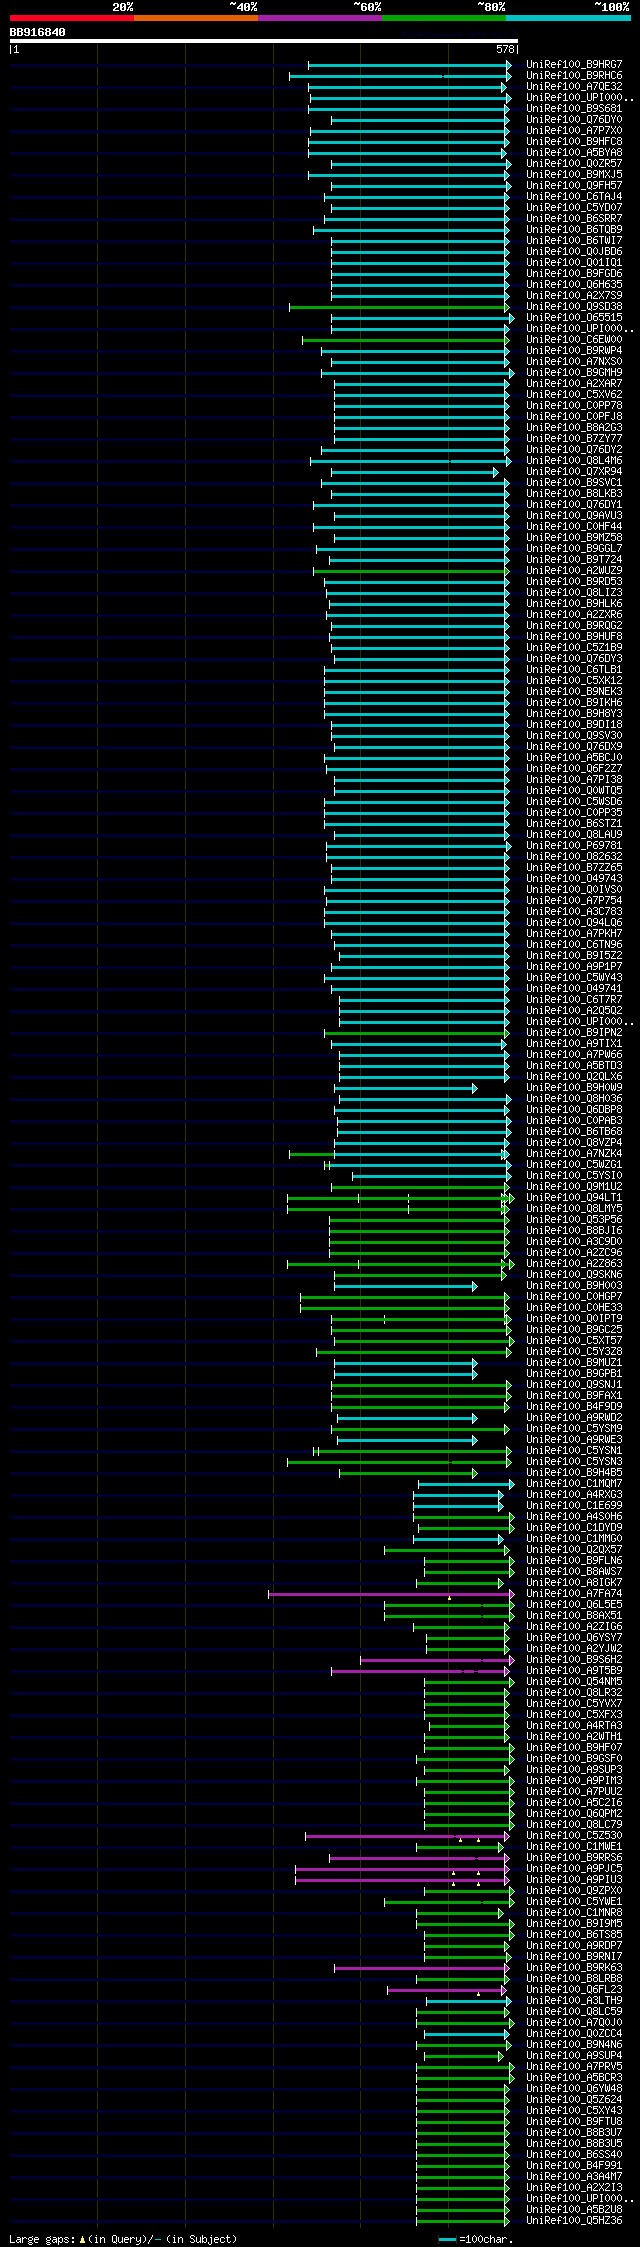640x2247 pixels.
Task: Click the white query length bar
Action: [264, 41]
